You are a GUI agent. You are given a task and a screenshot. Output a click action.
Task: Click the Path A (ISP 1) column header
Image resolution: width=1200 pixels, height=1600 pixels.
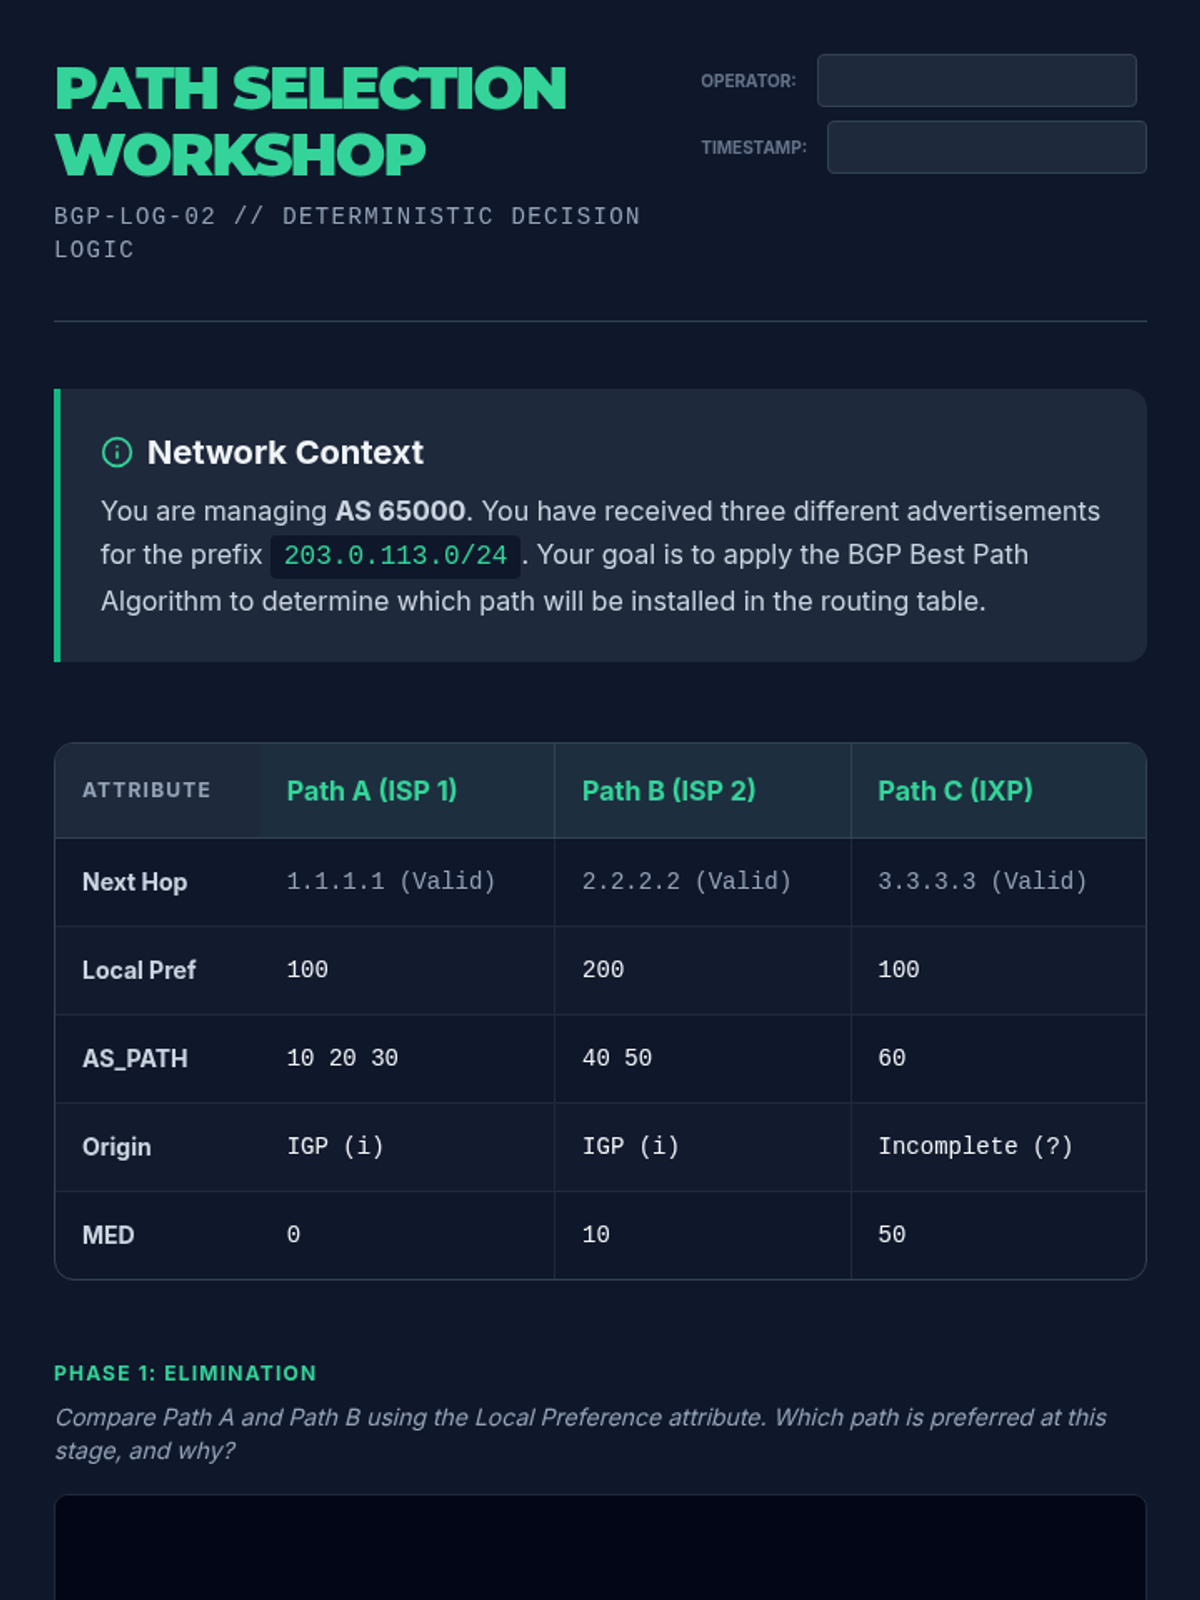(372, 791)
